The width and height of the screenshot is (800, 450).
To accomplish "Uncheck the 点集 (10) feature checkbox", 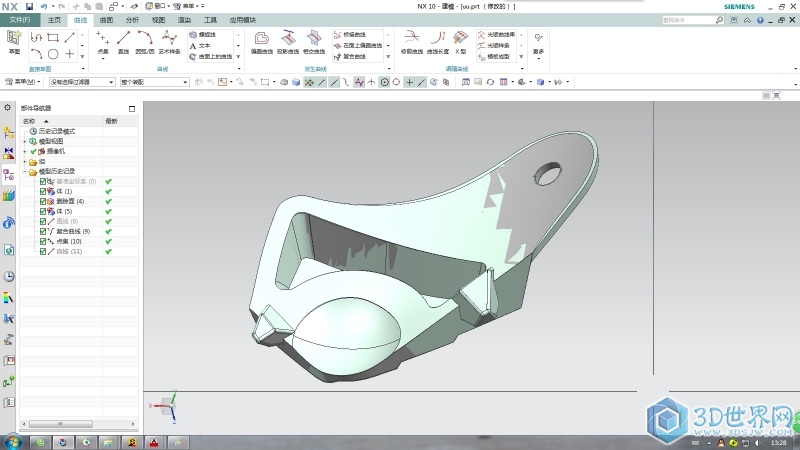I will coord(43,241).
